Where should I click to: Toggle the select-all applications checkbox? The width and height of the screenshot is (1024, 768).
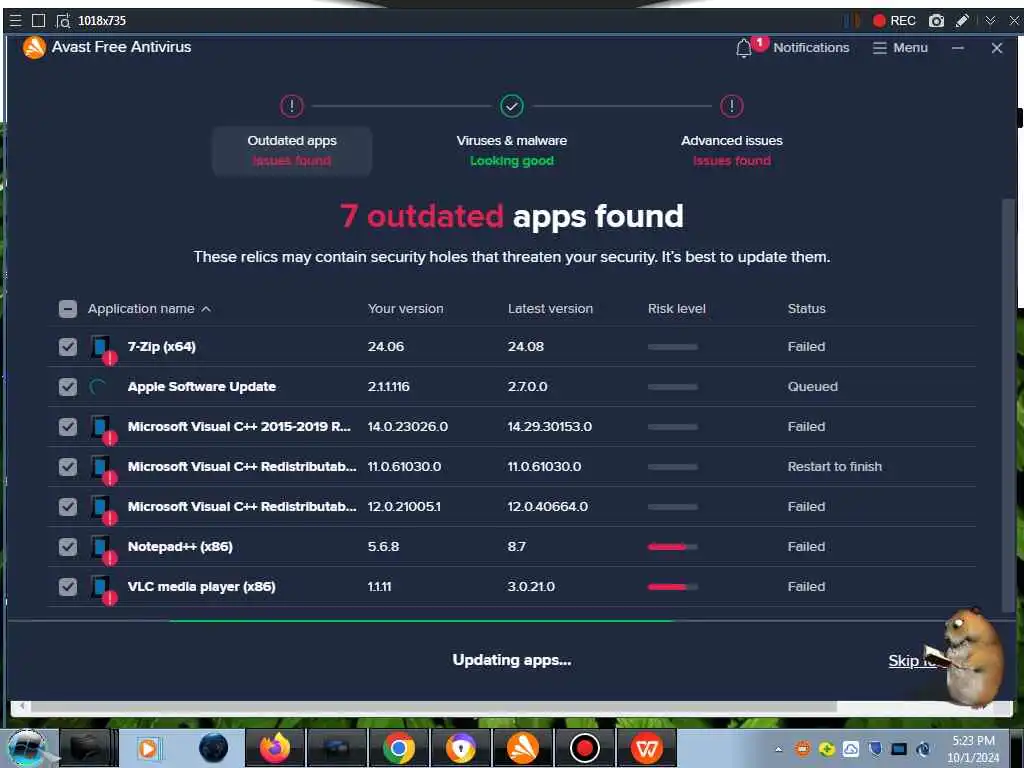pos(68,309)
